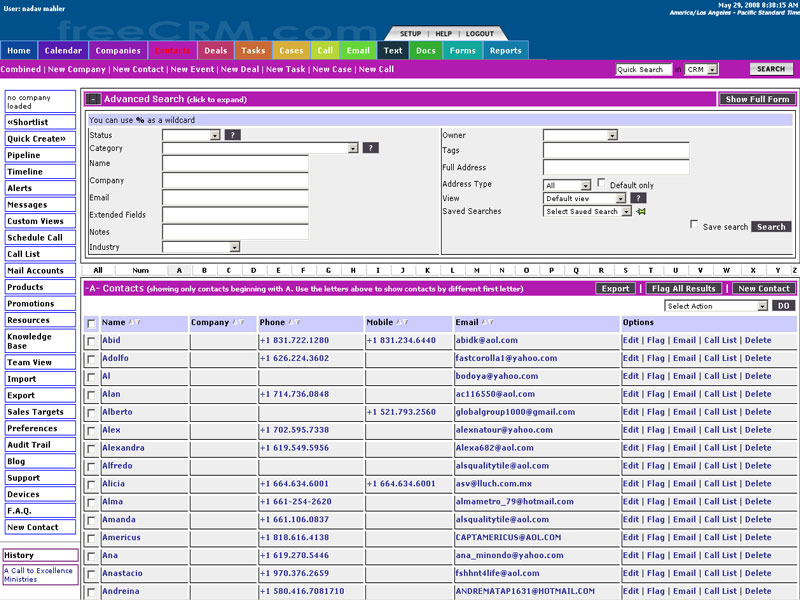
Task: Open the Address Type dropdown showing All
Action: 567,185
